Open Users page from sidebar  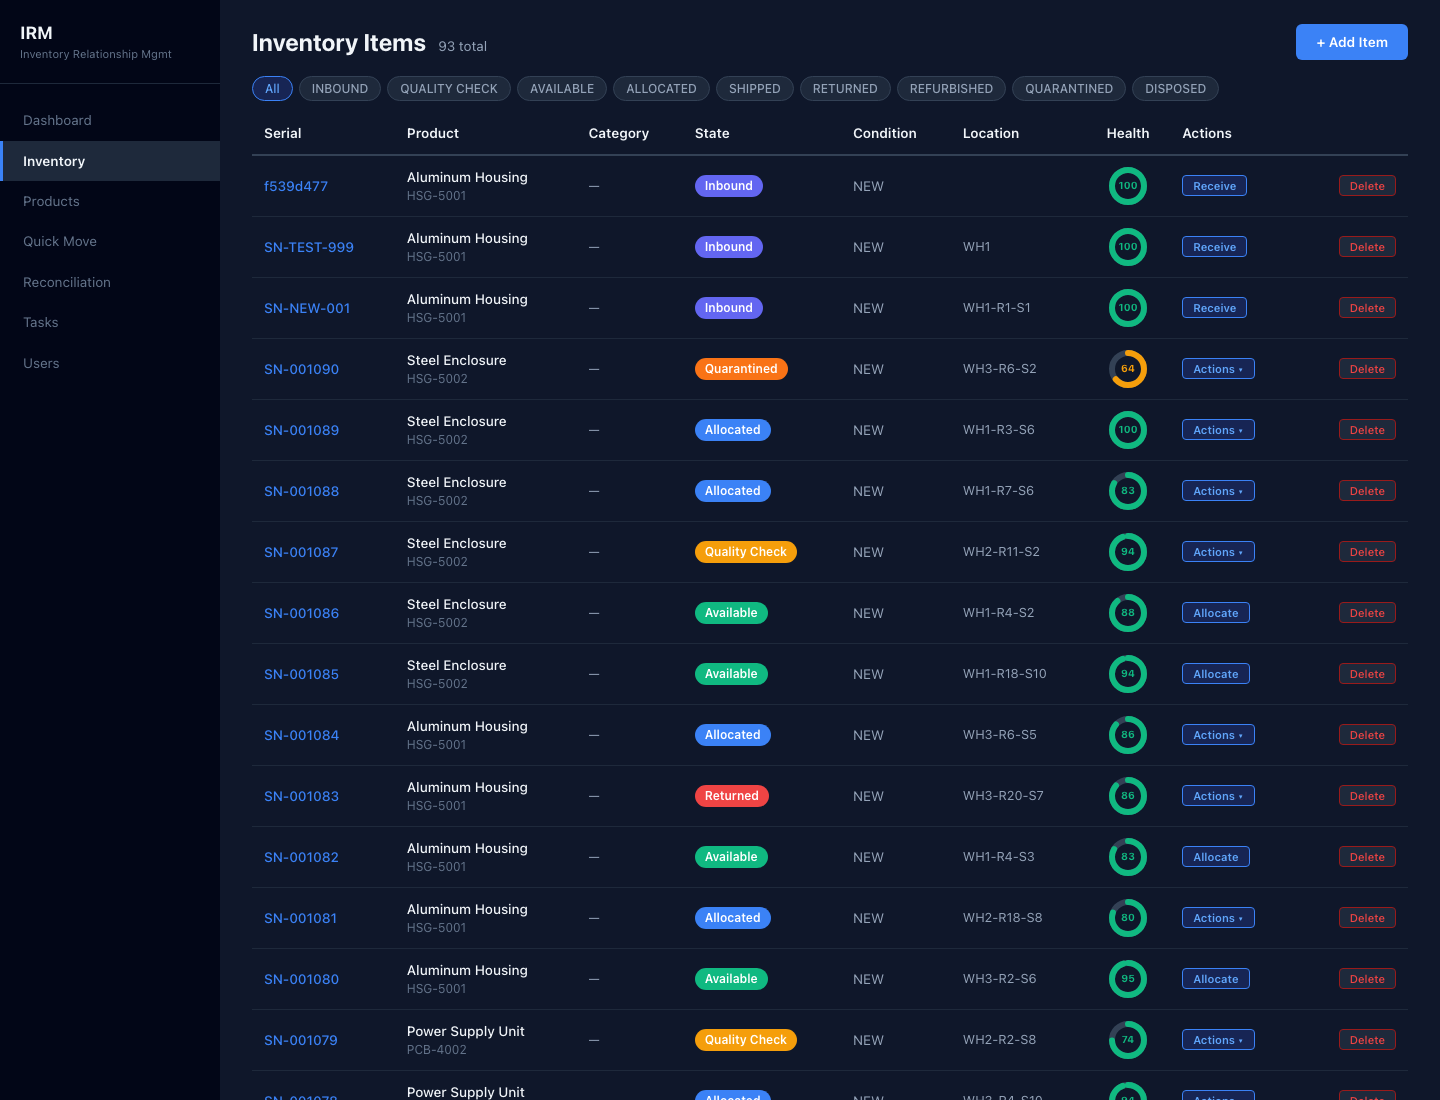coord(110,363)
